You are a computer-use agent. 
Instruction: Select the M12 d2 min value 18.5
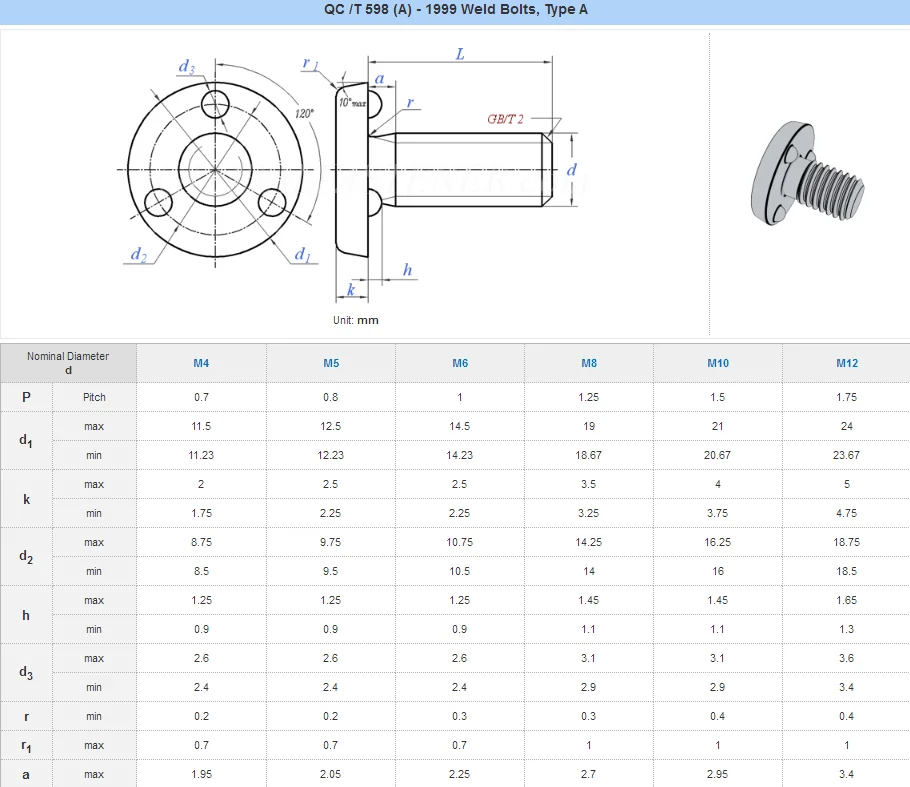pyautogui.click(x=846, y=572)
